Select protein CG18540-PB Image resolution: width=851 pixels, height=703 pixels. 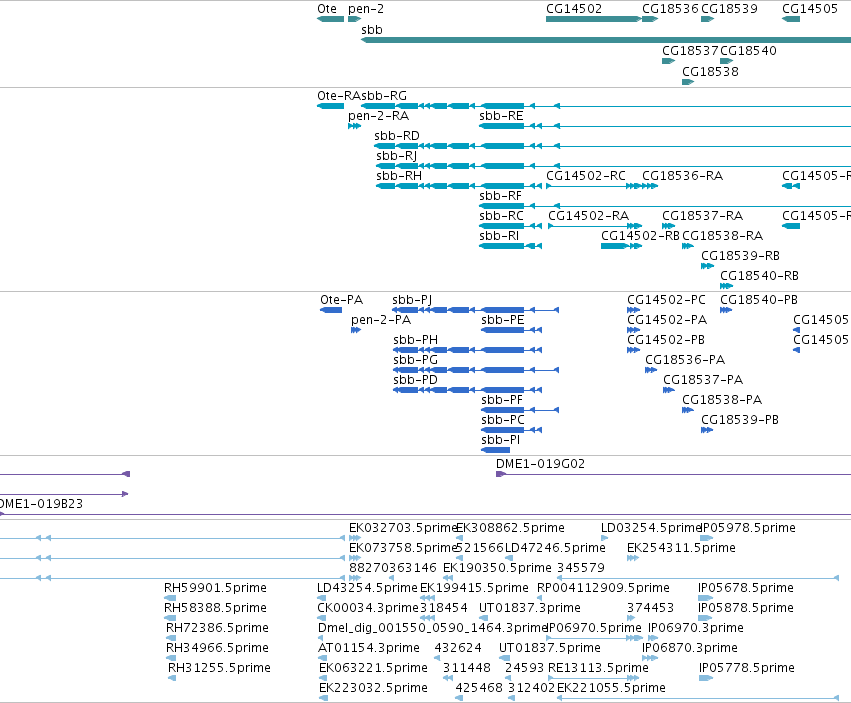(x=726, y=310)
